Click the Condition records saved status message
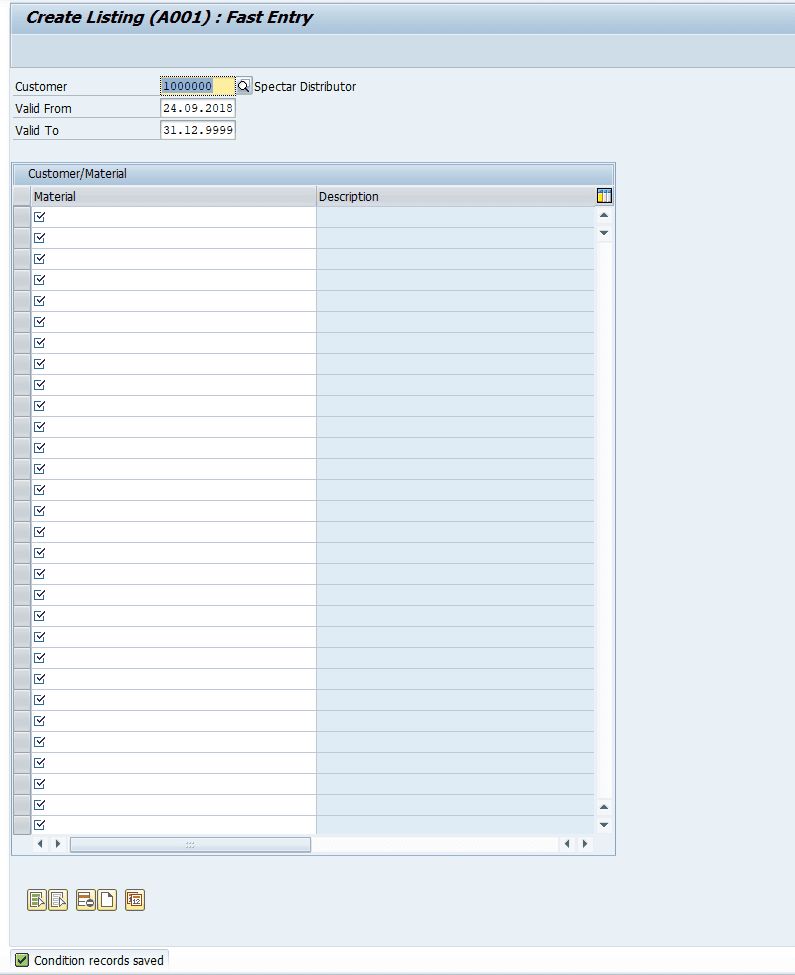795x975 pixels. pyautogui.click(x=99, y=960)
